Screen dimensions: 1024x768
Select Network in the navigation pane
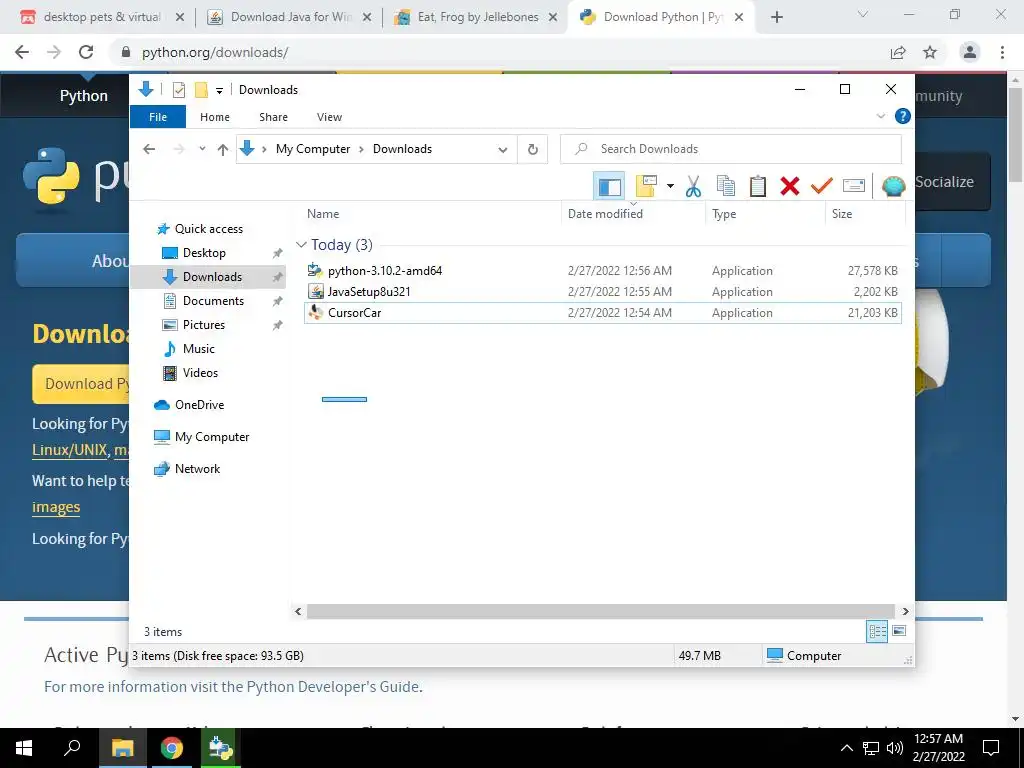pos(197,469)
